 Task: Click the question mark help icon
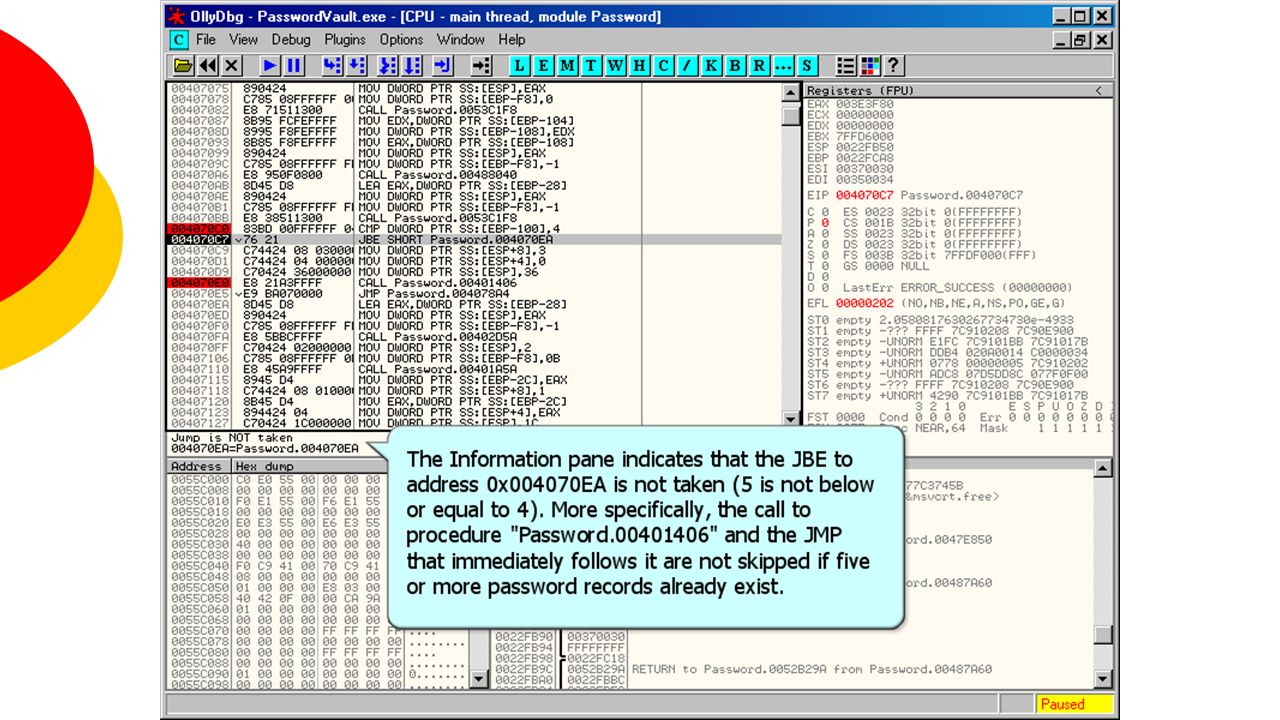(894, 66)
